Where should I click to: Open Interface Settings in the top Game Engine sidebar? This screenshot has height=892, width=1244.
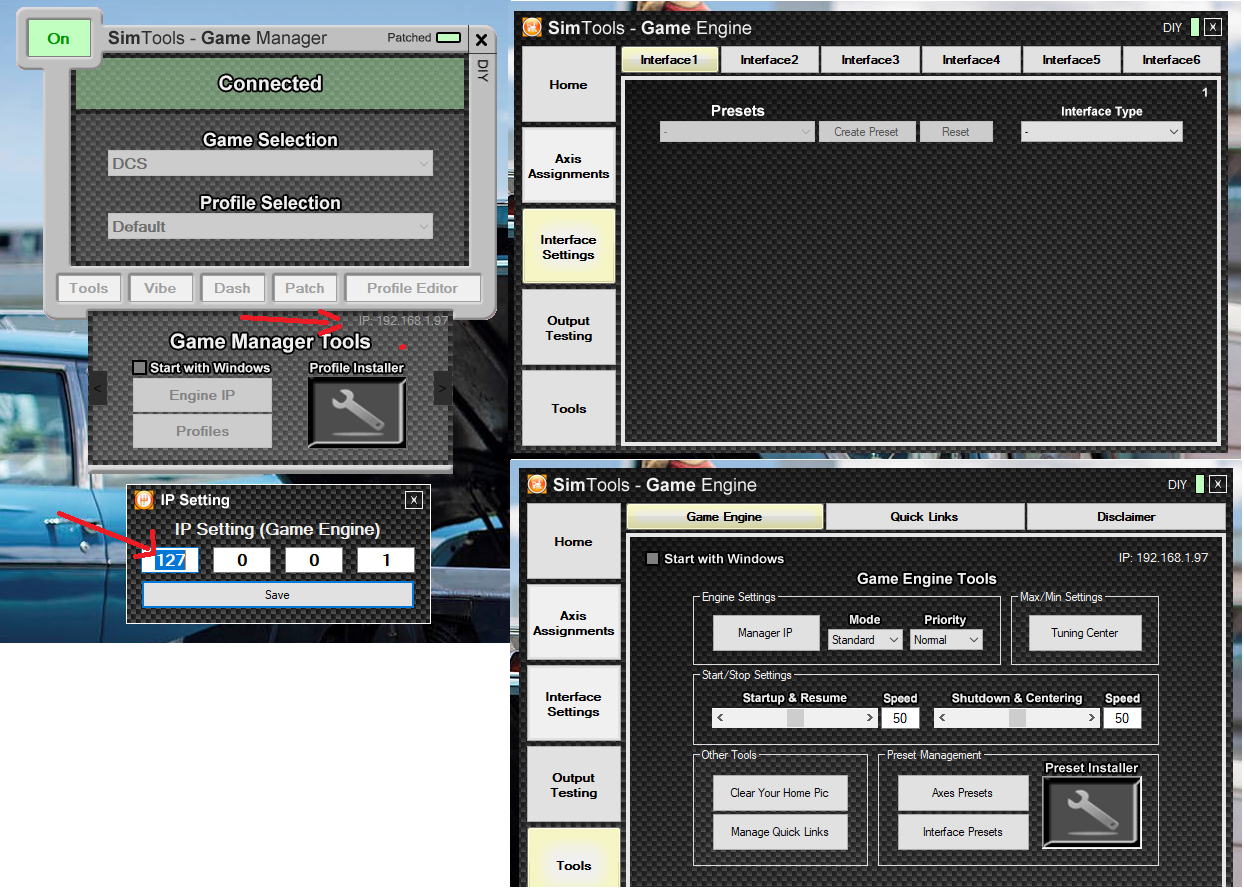pos(568,247)
